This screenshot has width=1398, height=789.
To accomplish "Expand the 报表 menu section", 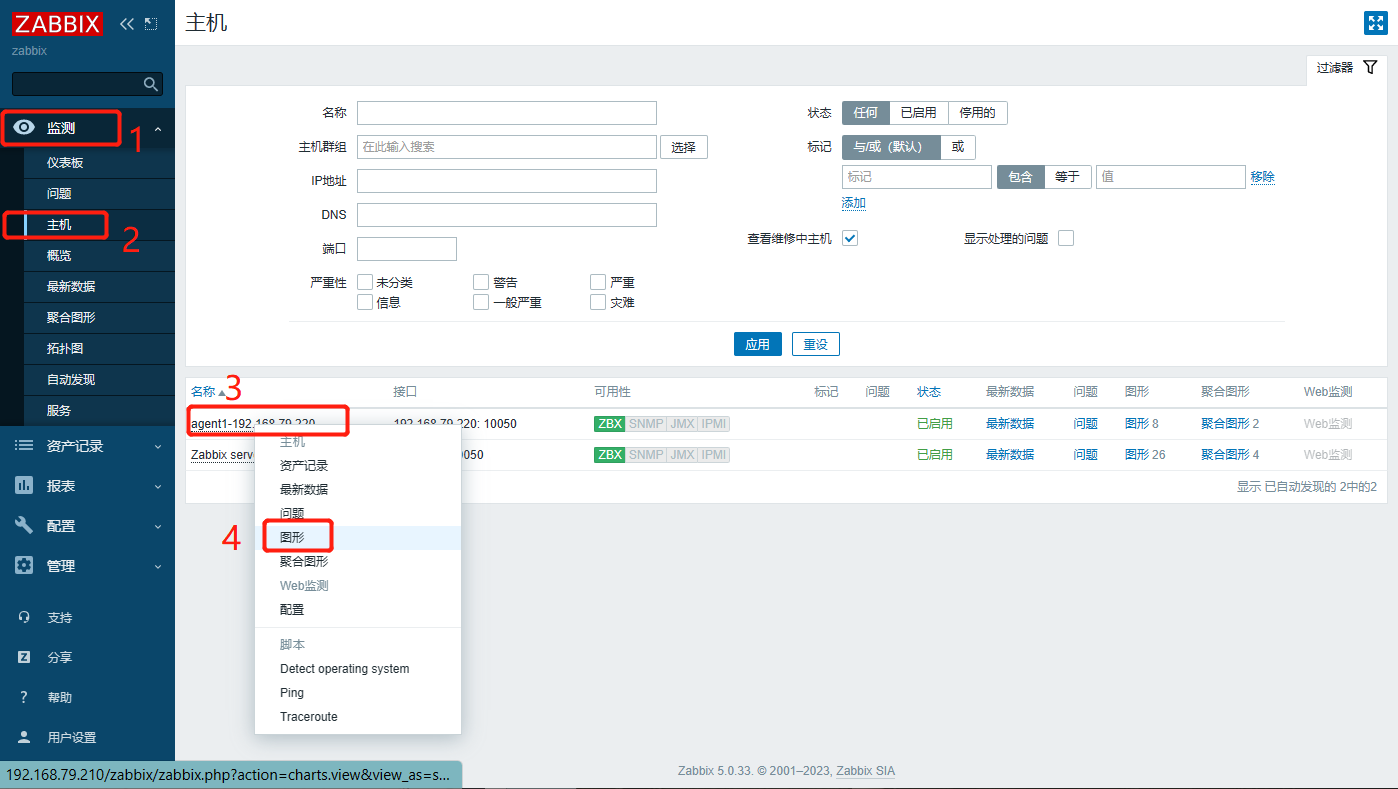I will tap(158, 487).
